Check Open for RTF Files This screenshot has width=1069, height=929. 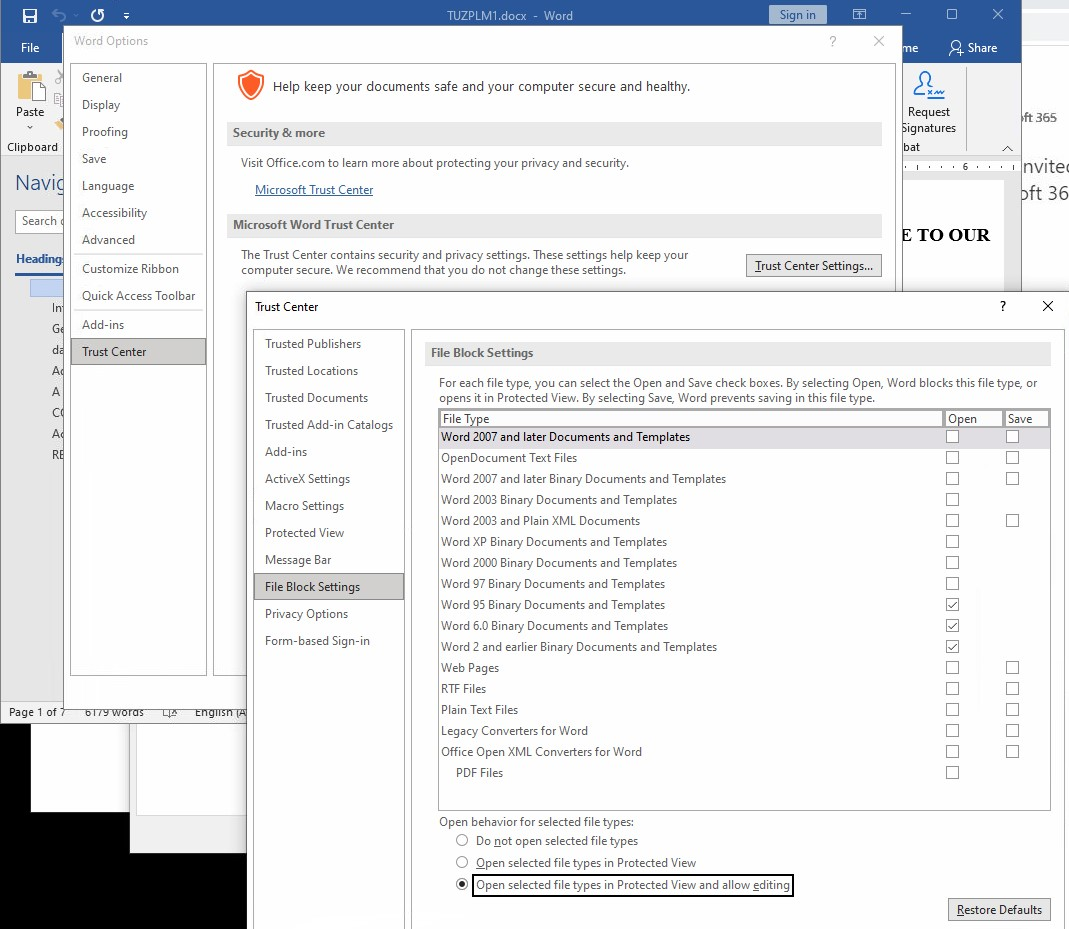pyautogui.click(x=952, y=689)
